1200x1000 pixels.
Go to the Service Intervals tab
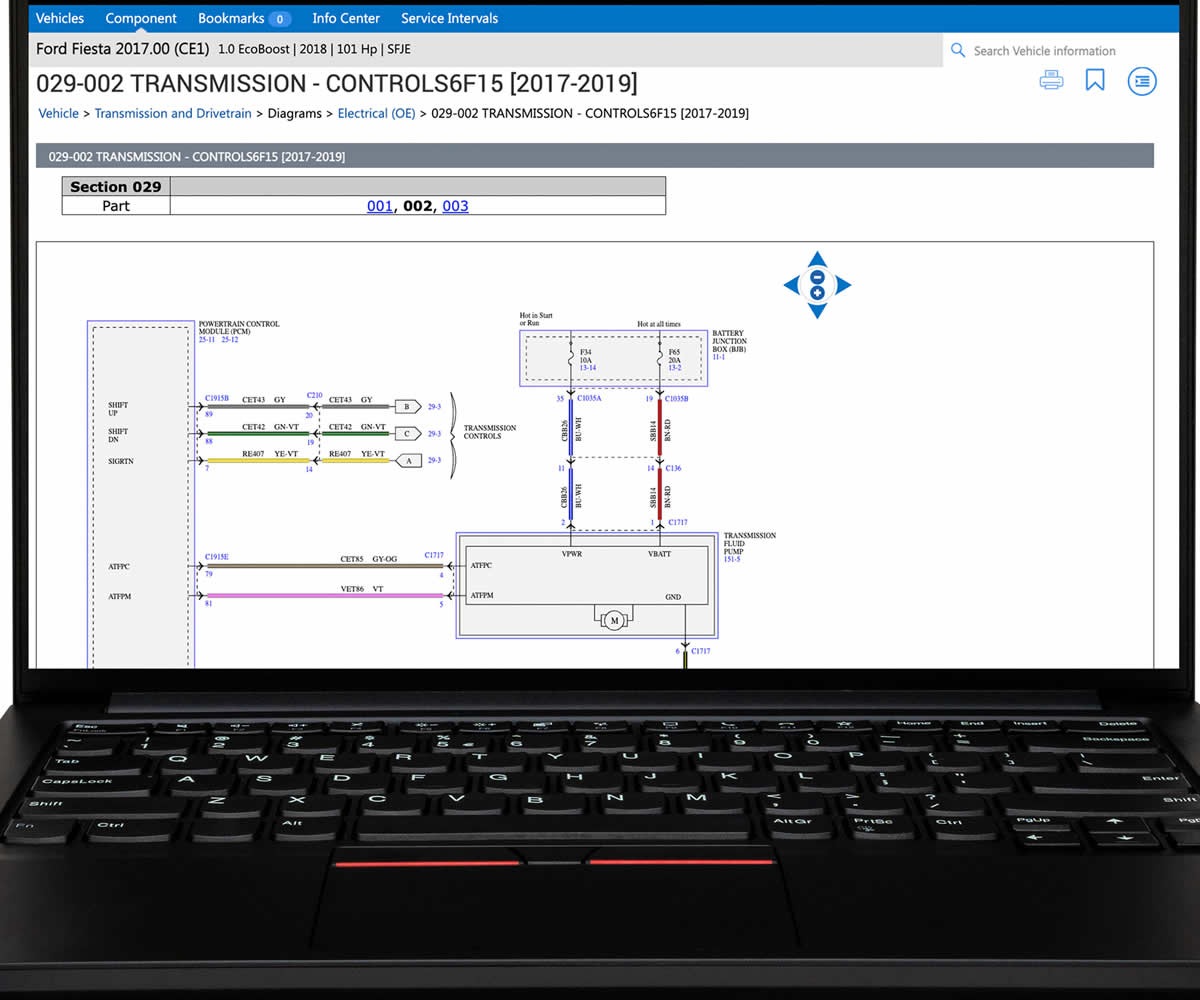tap(449, 18)
